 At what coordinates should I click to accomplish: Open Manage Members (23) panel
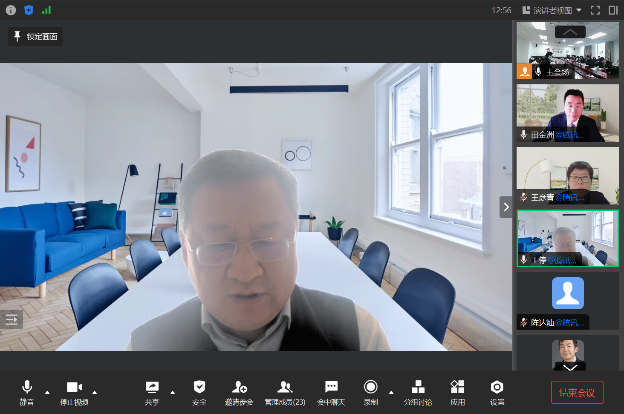coord(285,387)
